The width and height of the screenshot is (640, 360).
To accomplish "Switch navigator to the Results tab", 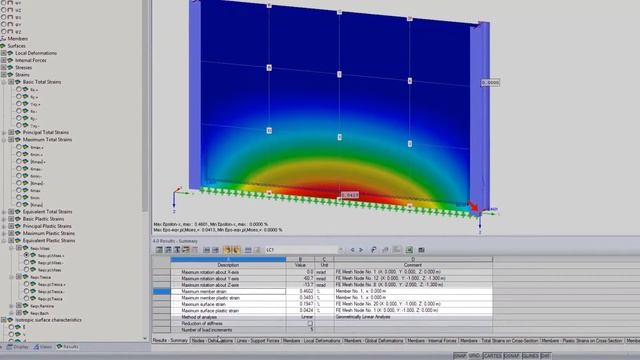I will tap(68, 347).
